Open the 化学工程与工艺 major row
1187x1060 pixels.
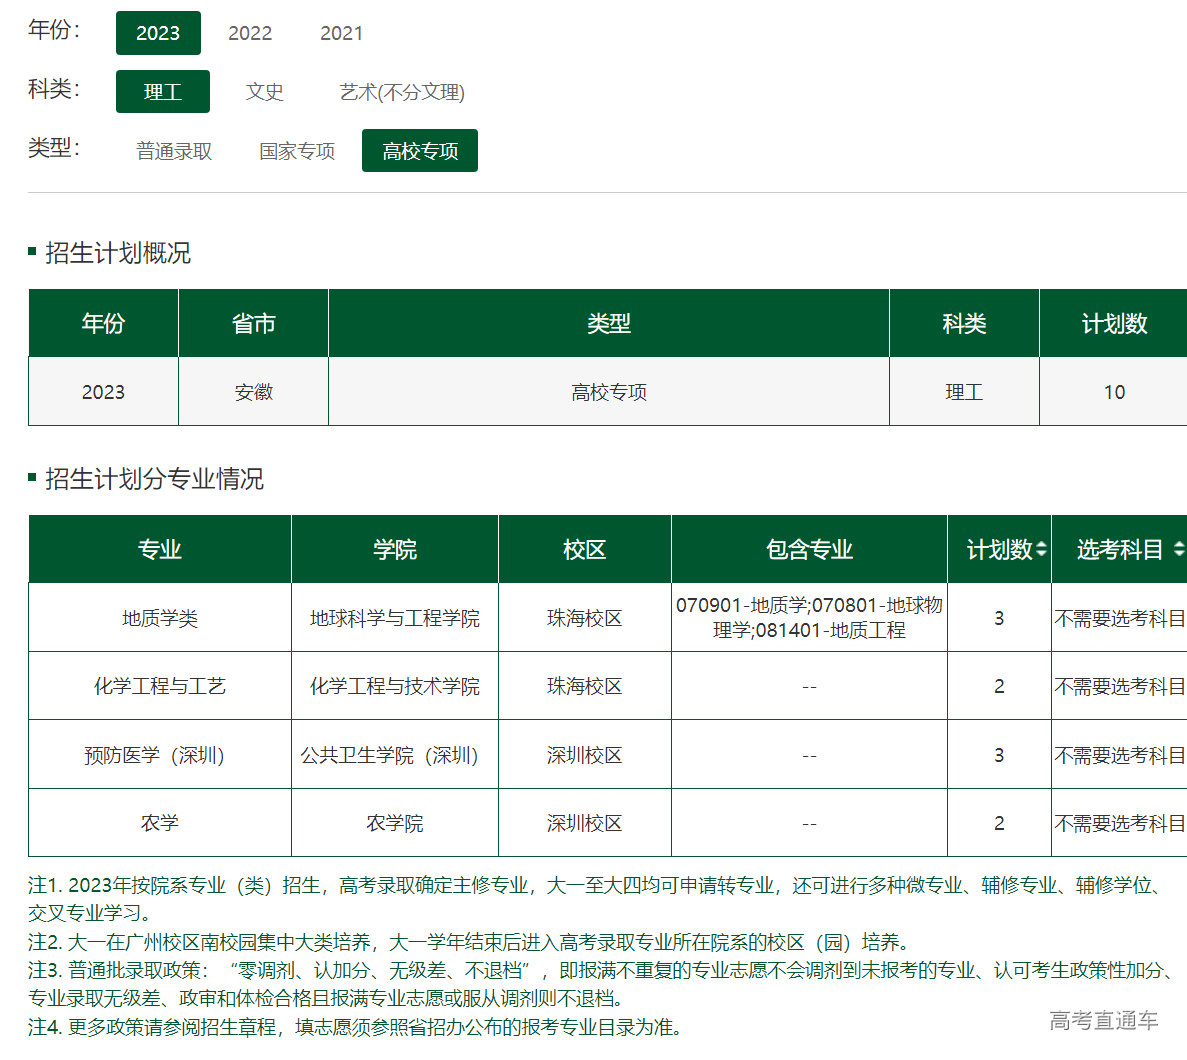(160, 686)
